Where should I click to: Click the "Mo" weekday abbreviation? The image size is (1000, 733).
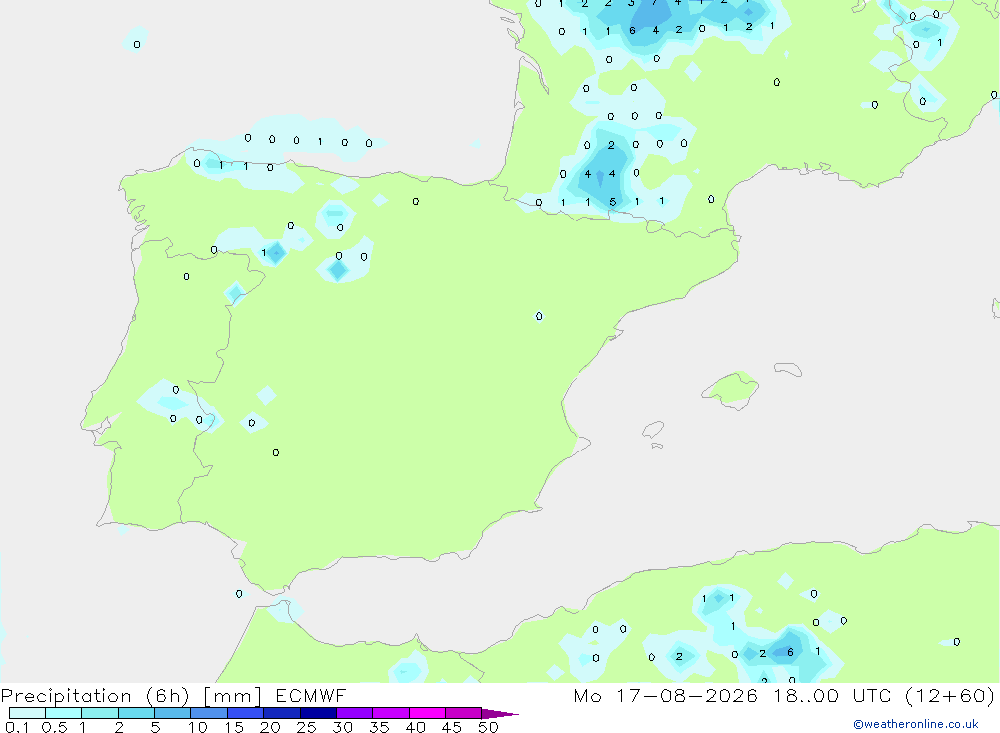click(587, 695)
